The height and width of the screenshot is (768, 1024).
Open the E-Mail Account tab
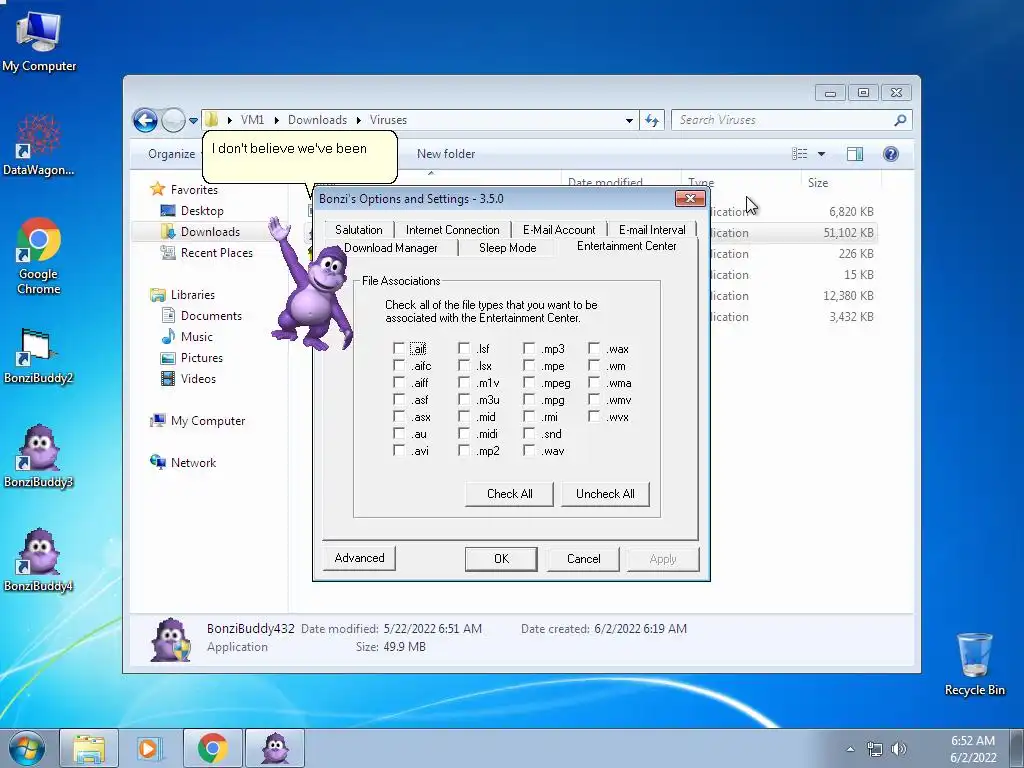coord(559,230)
